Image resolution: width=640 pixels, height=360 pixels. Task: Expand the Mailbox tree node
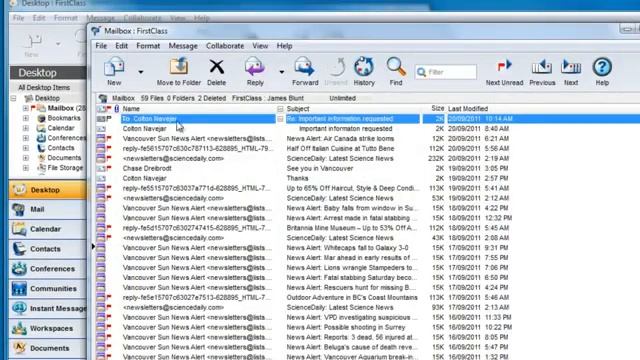pos(26,108)
